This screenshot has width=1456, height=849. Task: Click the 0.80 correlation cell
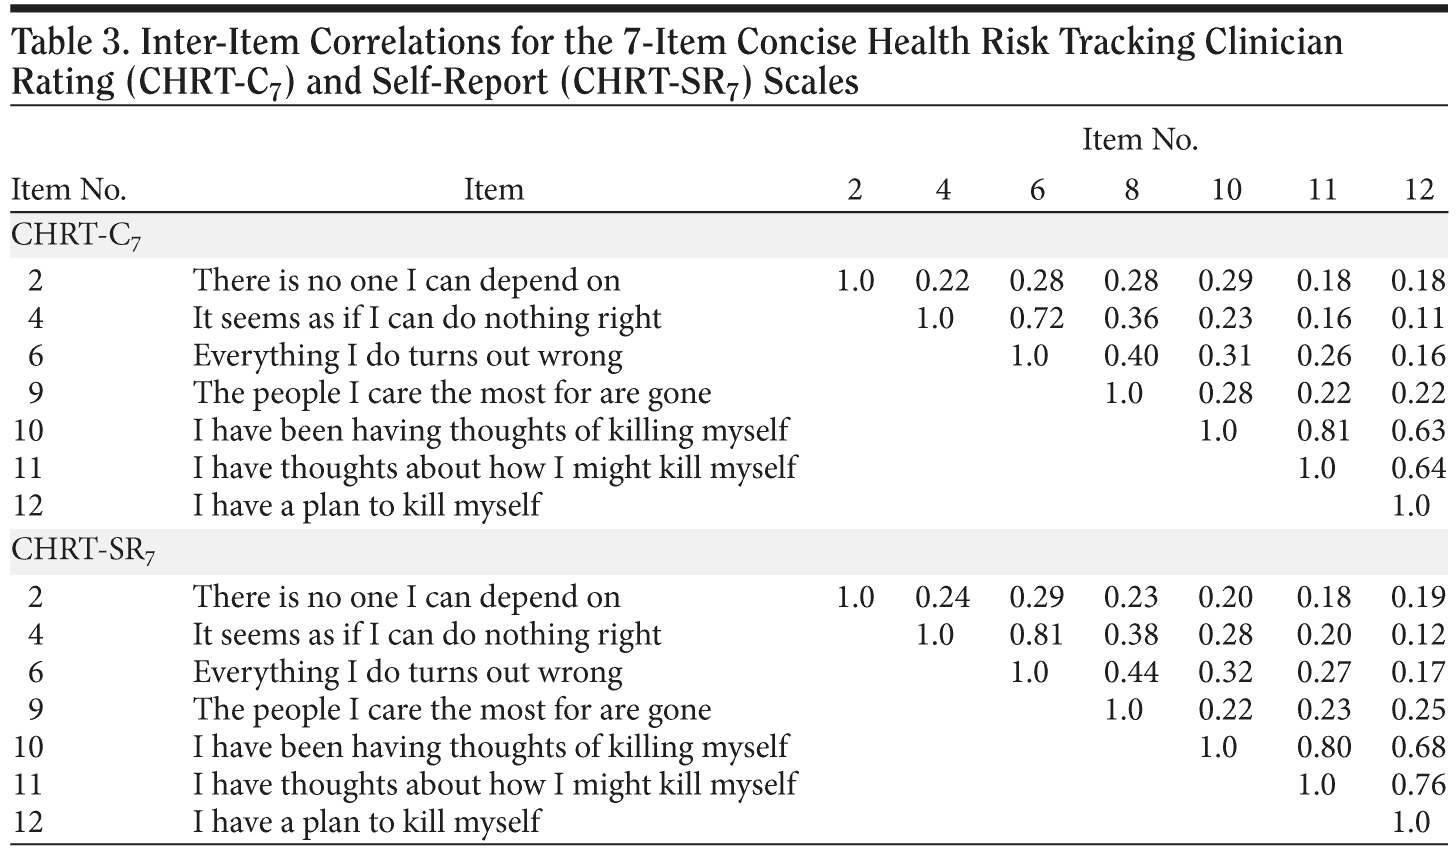(1323, 747)
